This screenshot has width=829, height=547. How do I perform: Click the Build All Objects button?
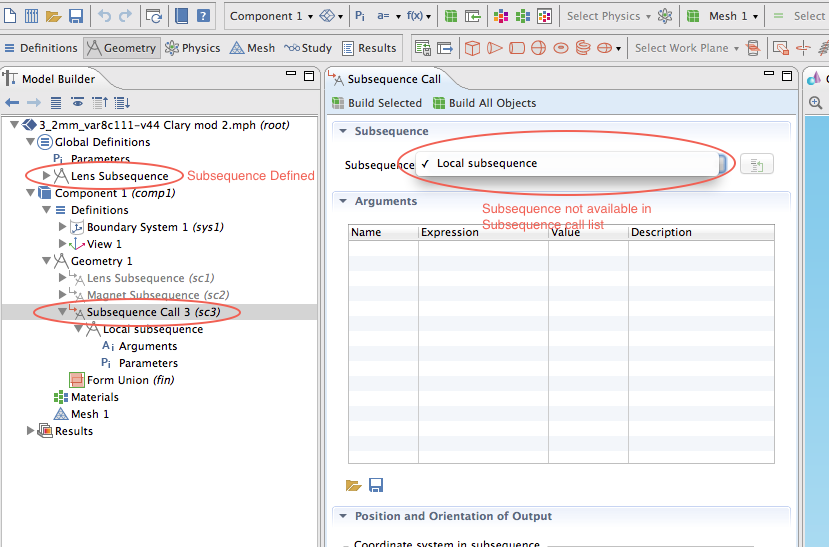[x=485, y=103]
